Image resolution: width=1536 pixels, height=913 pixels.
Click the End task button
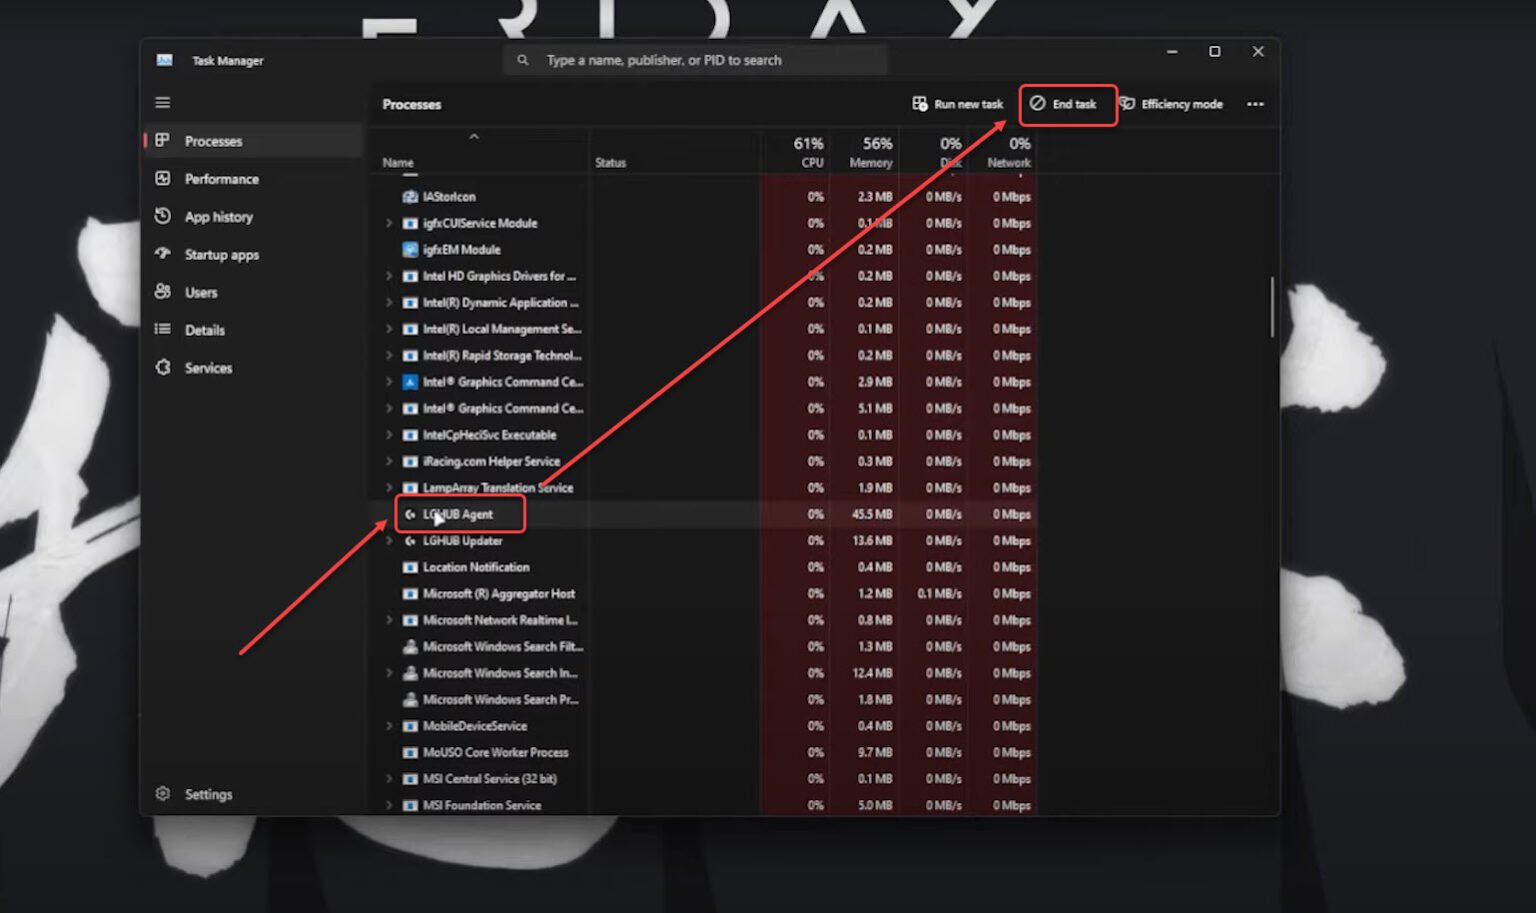1067,103
